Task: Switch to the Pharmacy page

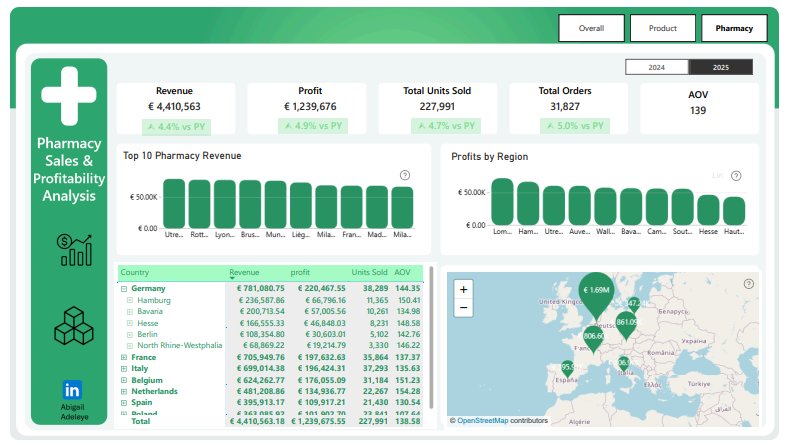Action: pyautogui.click(x=734, y=28)
